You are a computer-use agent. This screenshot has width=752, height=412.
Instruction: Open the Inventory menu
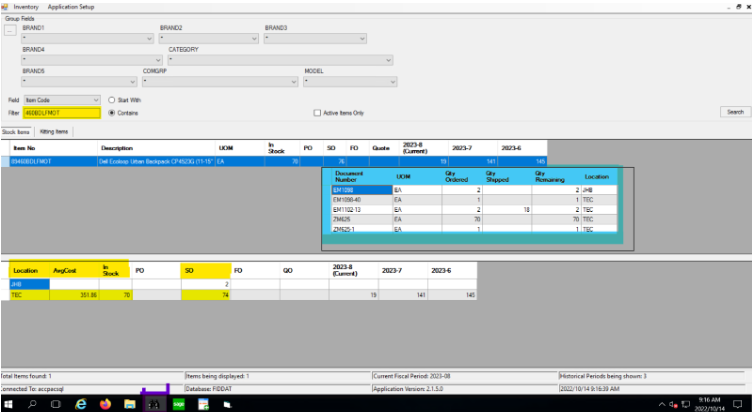26,6
